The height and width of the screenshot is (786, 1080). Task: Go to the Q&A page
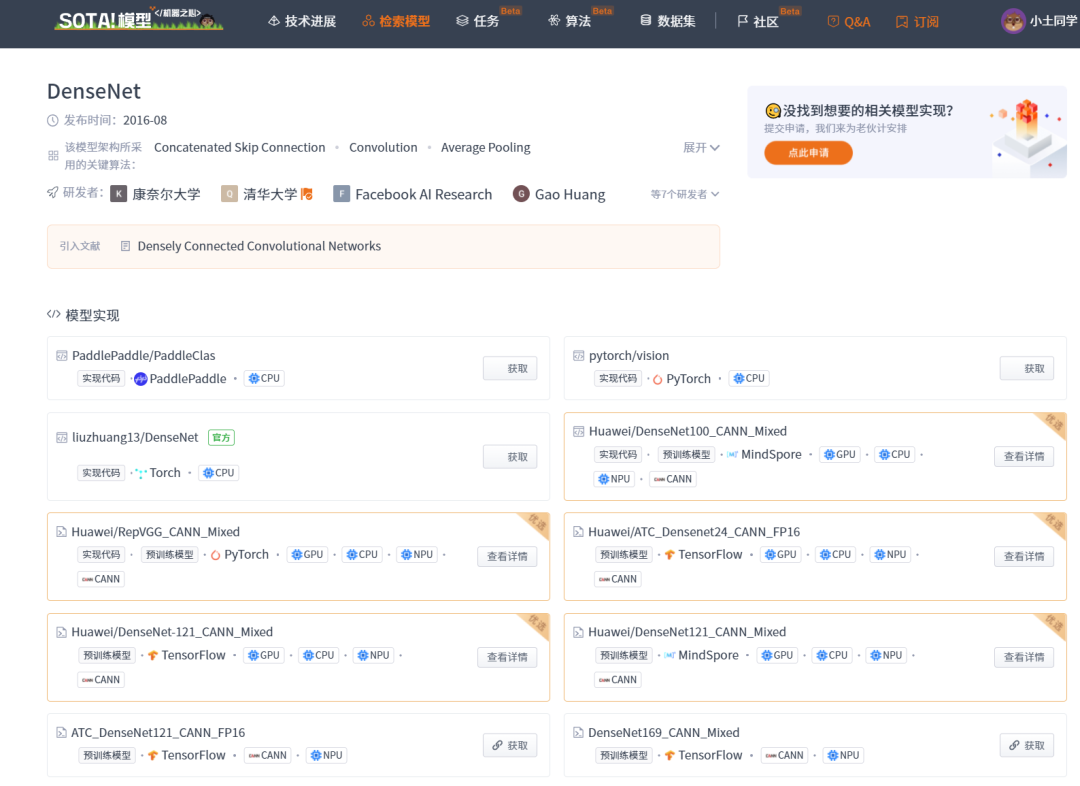click(849, 22)
